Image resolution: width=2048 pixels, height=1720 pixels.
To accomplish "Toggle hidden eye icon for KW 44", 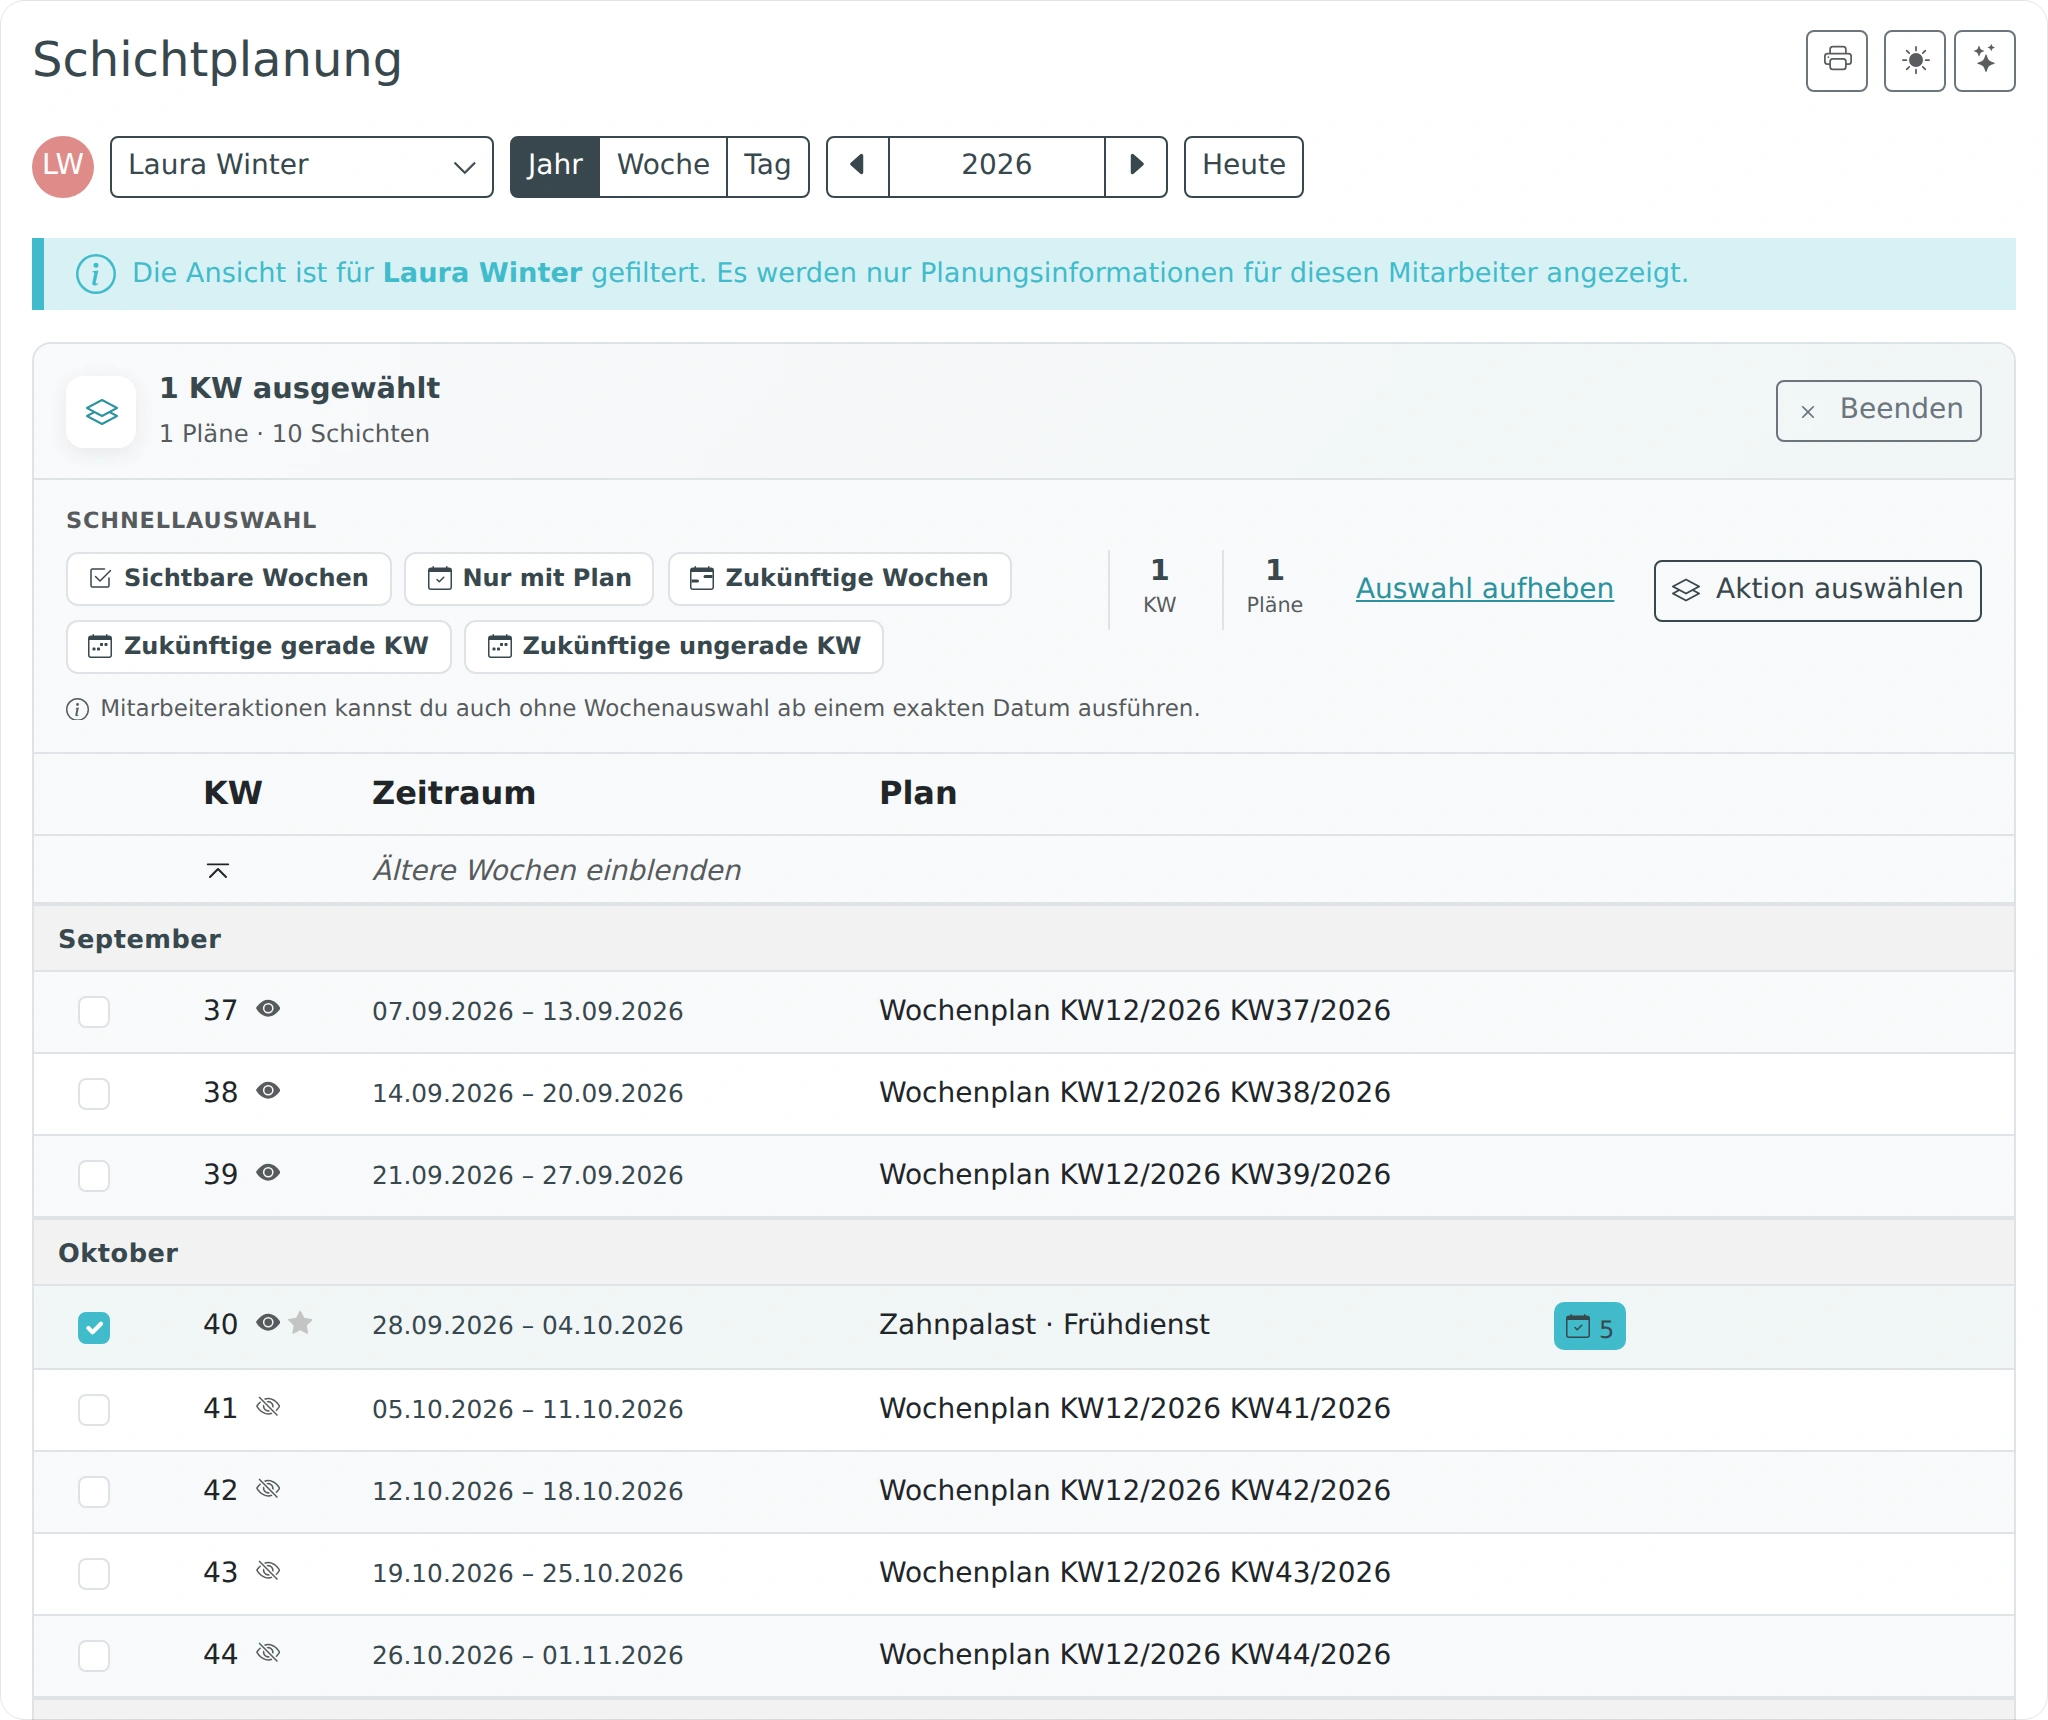I will (x=268, y=1653).
